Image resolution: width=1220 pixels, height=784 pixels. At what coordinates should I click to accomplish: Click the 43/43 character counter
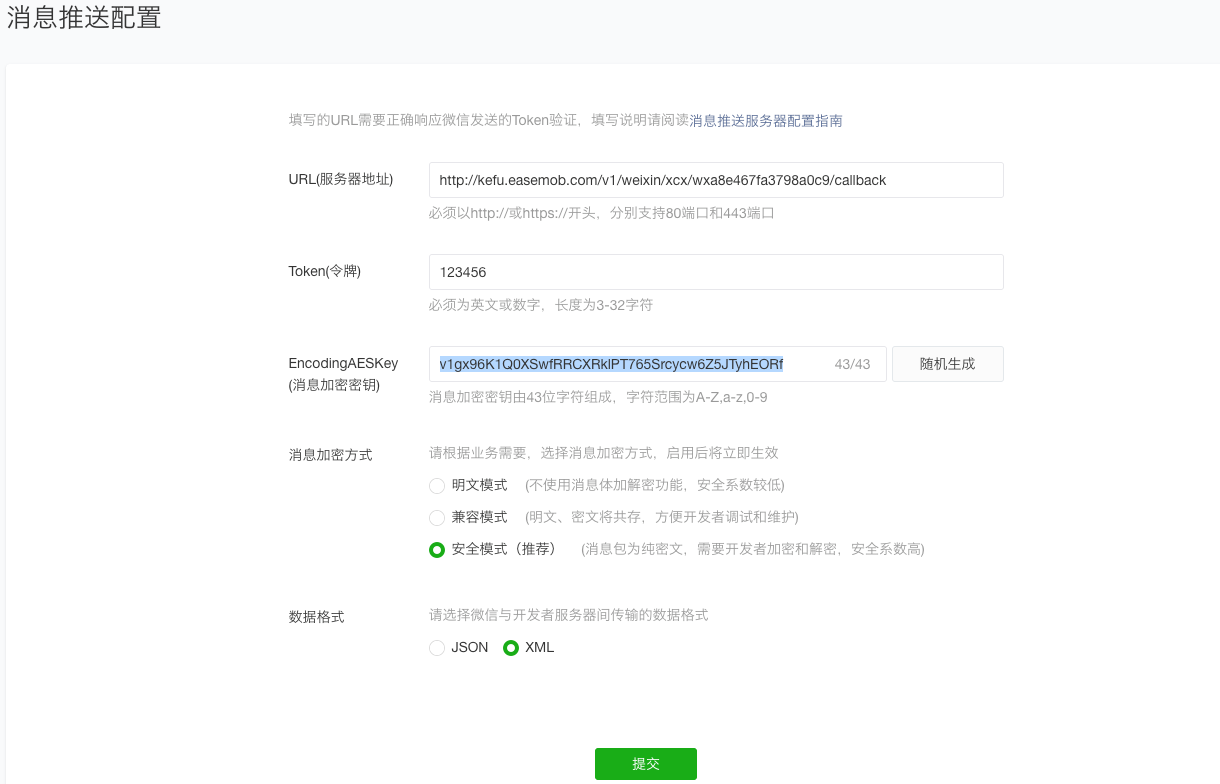(x=852, y=365)
